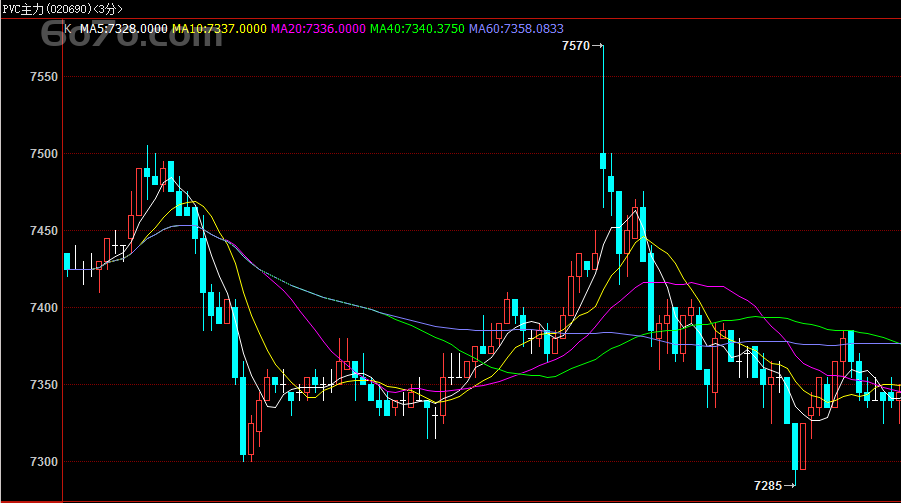This screenshot has height=503, width=901.
Task: Click the 7350 price axis label
Action: [44, 385]
